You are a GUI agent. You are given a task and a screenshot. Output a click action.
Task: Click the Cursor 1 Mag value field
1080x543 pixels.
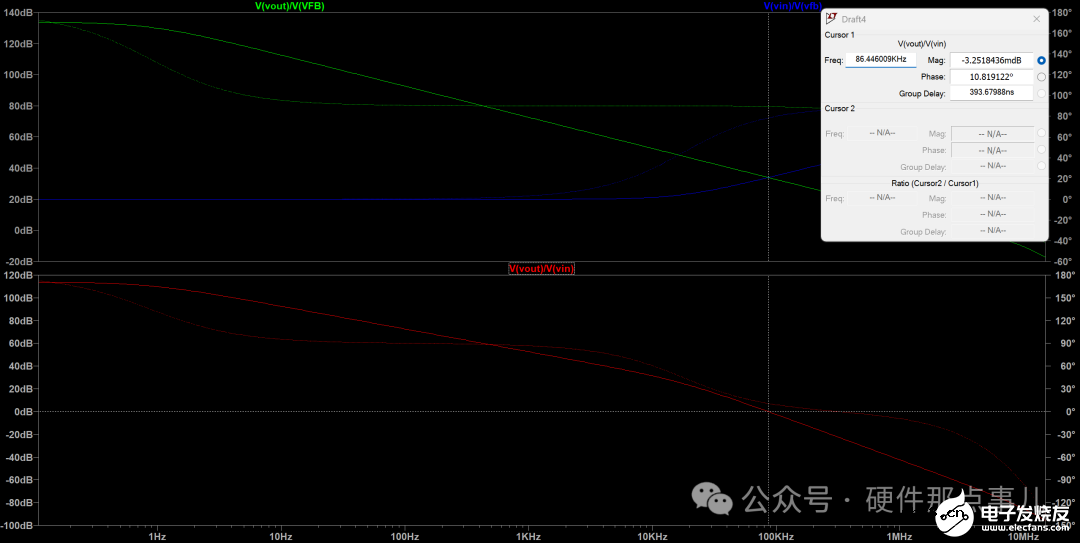pos(991,60)
